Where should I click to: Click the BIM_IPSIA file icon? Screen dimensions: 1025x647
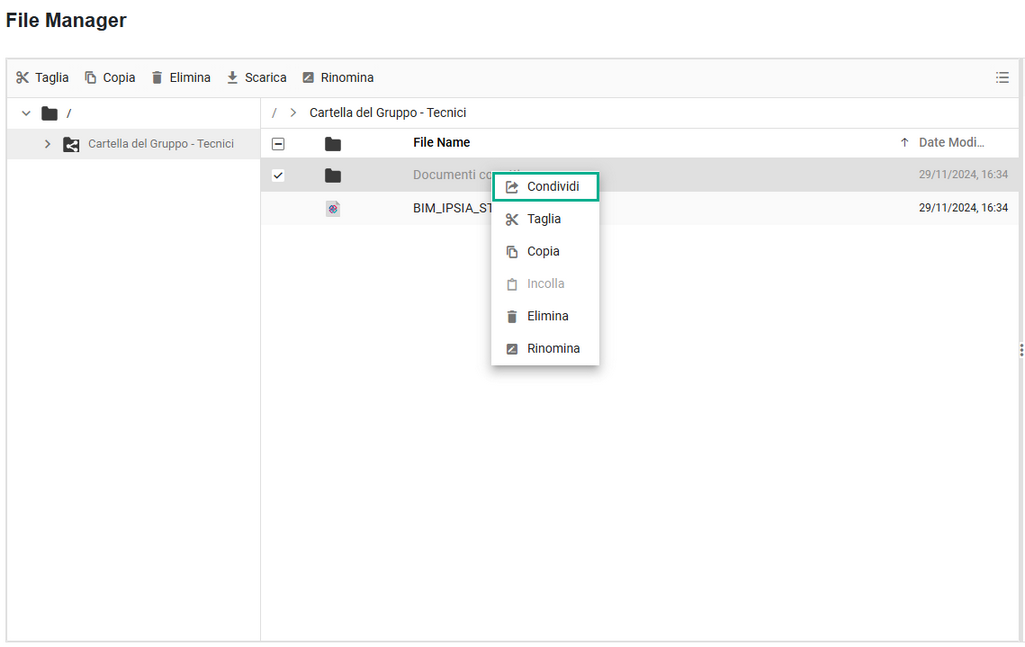pyautogui.click(x=333, y=208)
